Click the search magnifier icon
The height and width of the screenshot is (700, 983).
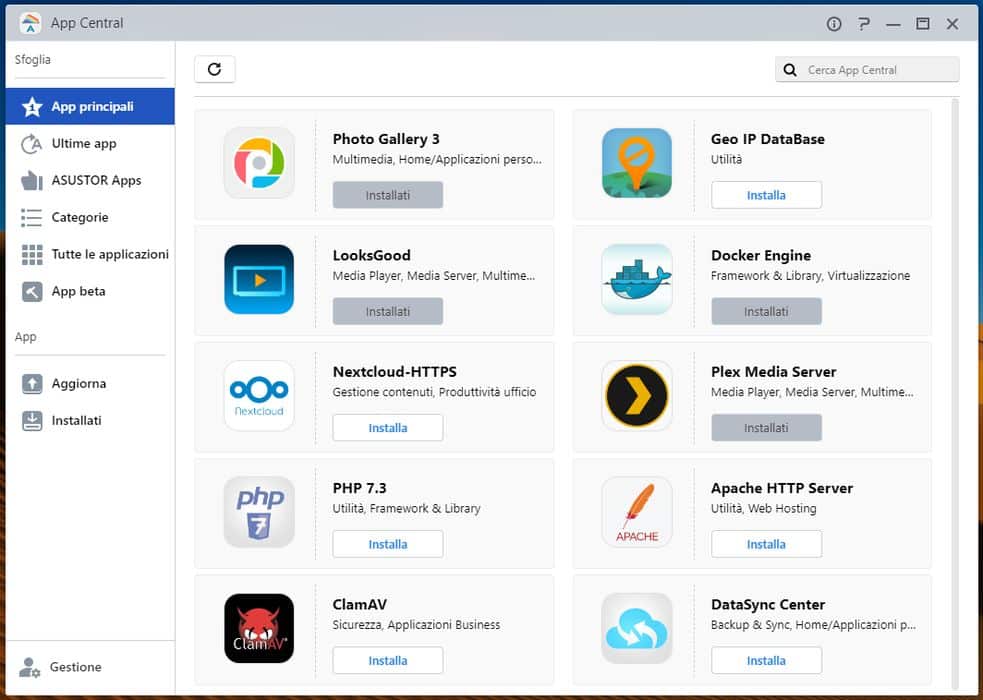click(x=791, y=70)
